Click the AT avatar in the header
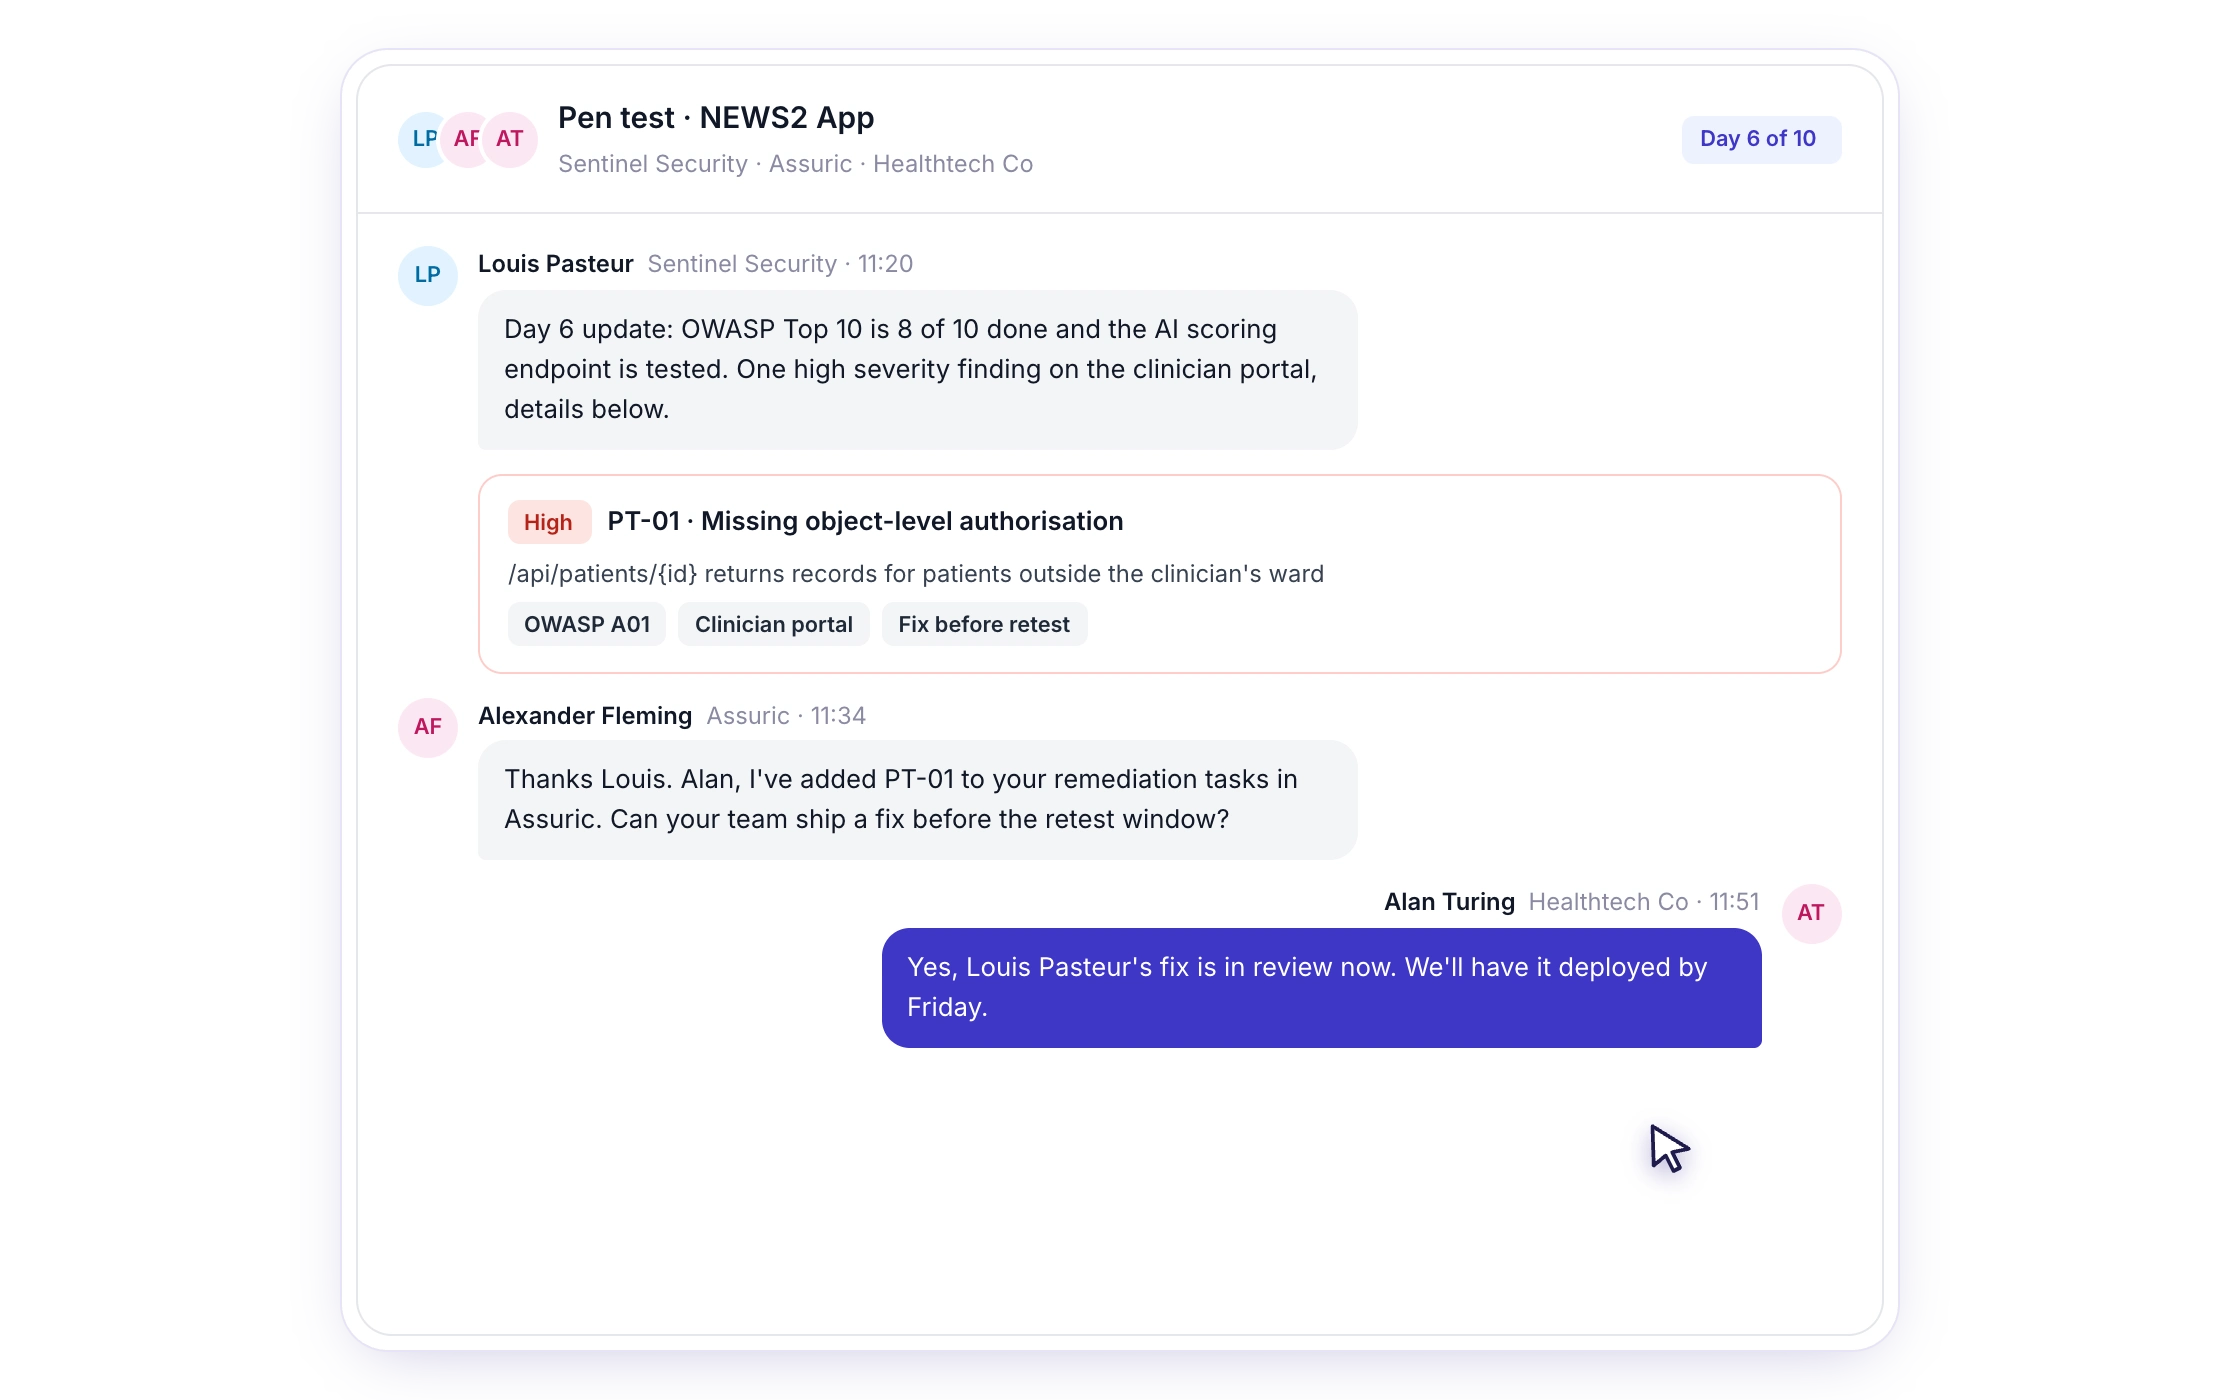The height and width of the screenshot is (1400, 2240). (510, 139)
